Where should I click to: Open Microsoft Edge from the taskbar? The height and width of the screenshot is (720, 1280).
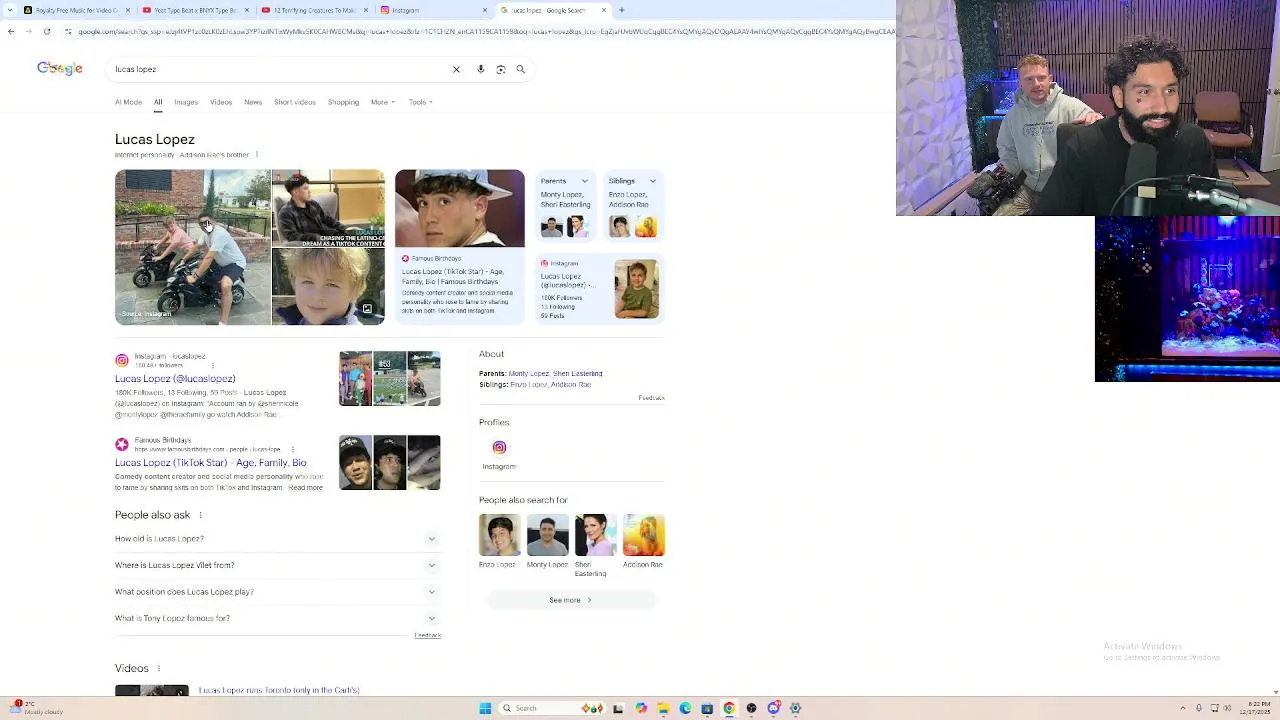click(x=685, y=708)
